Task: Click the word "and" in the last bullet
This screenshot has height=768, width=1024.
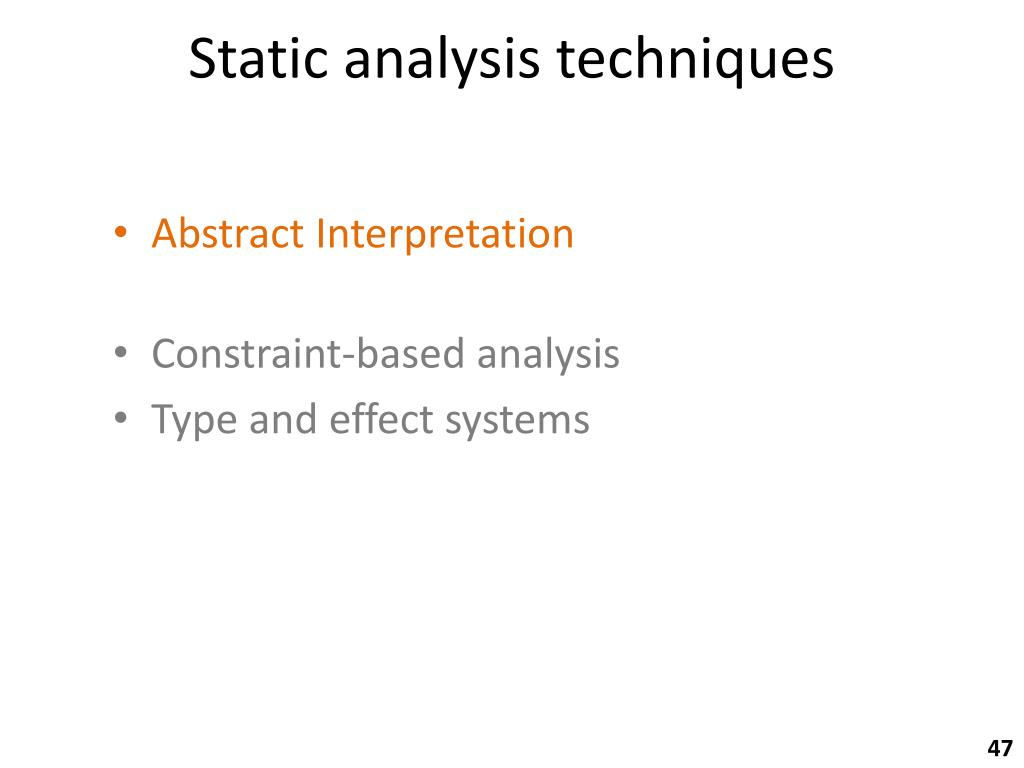Action: [x=283, y=419]
